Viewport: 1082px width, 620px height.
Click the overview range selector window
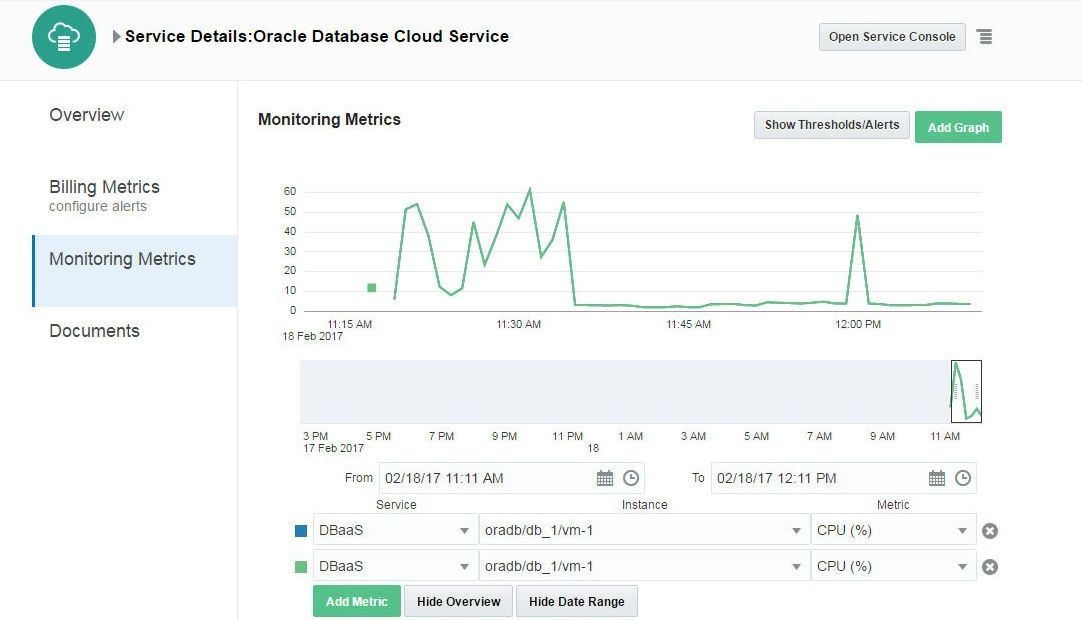[x=966, y=391]
